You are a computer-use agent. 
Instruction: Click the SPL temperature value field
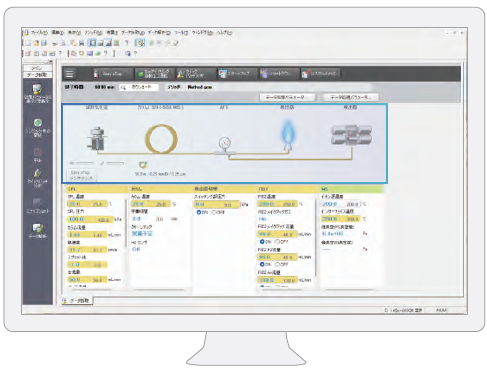pos(87,204)
